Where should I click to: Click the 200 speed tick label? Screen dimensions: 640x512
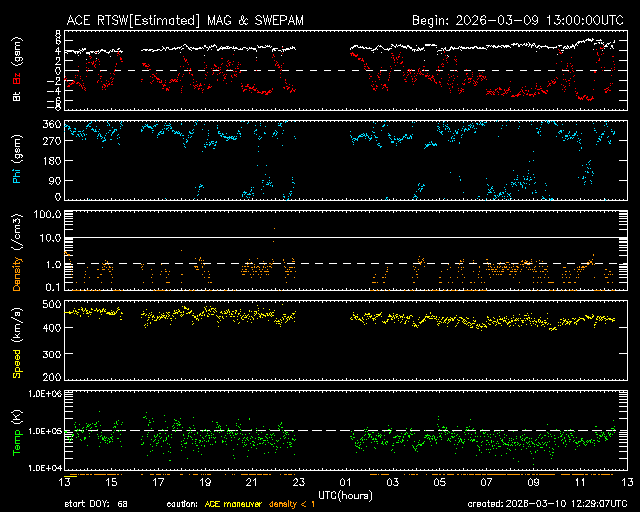coord(52,376)
